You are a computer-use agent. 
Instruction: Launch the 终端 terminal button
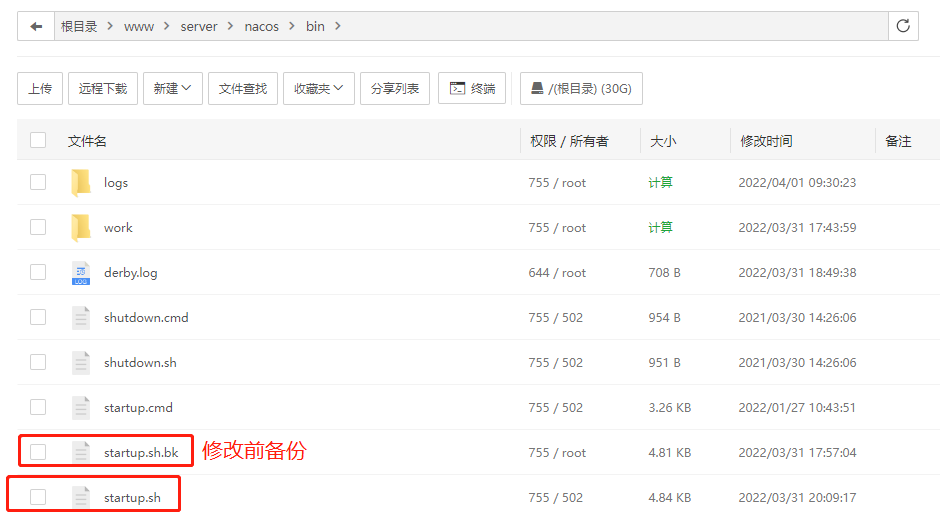(472, 89)
